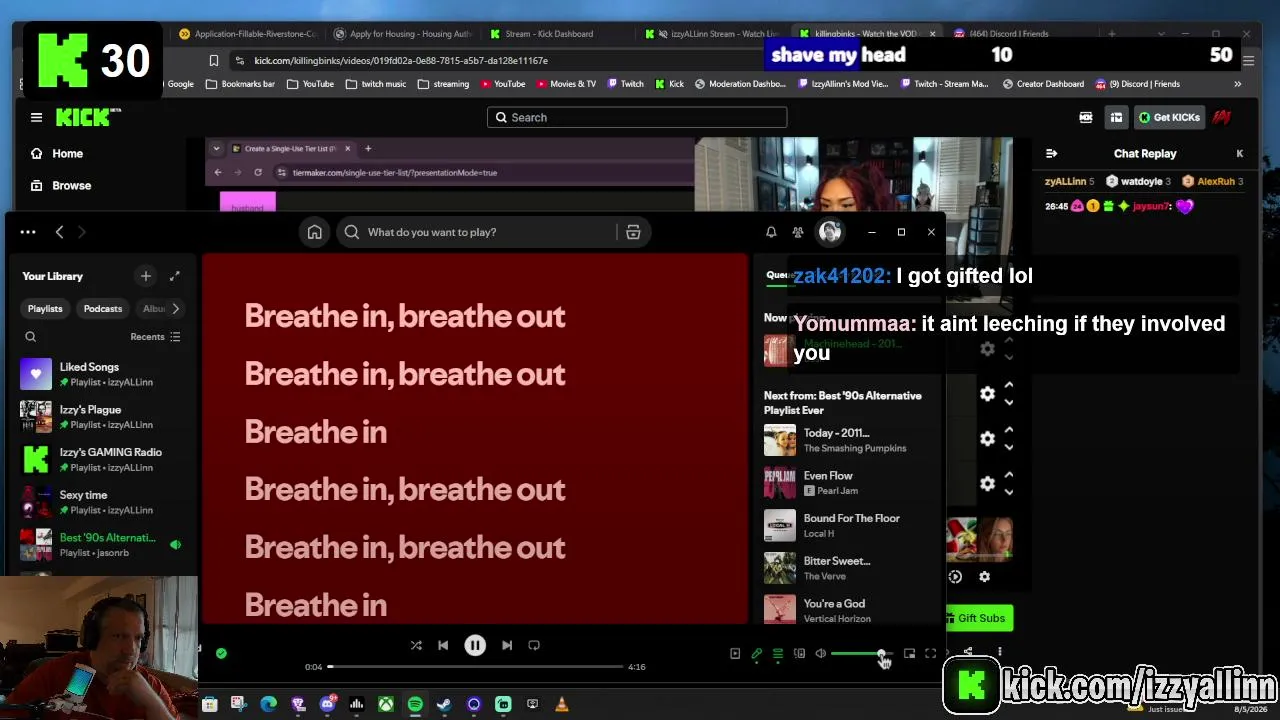Open the Bookmarks bar folder
The height and width of the screenshot is (720, 1280).
[x=240, y=84]
